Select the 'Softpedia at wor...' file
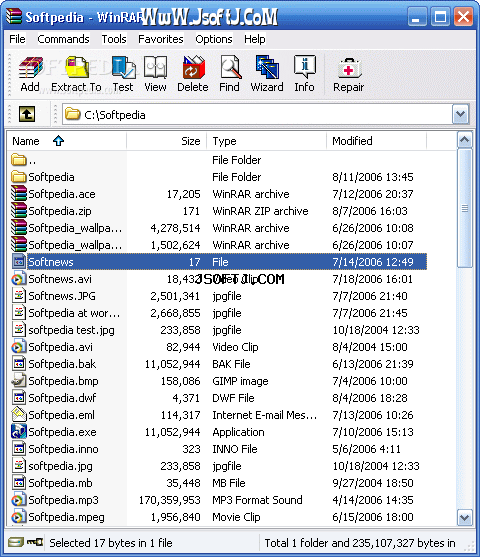 (x=74, y=313)
